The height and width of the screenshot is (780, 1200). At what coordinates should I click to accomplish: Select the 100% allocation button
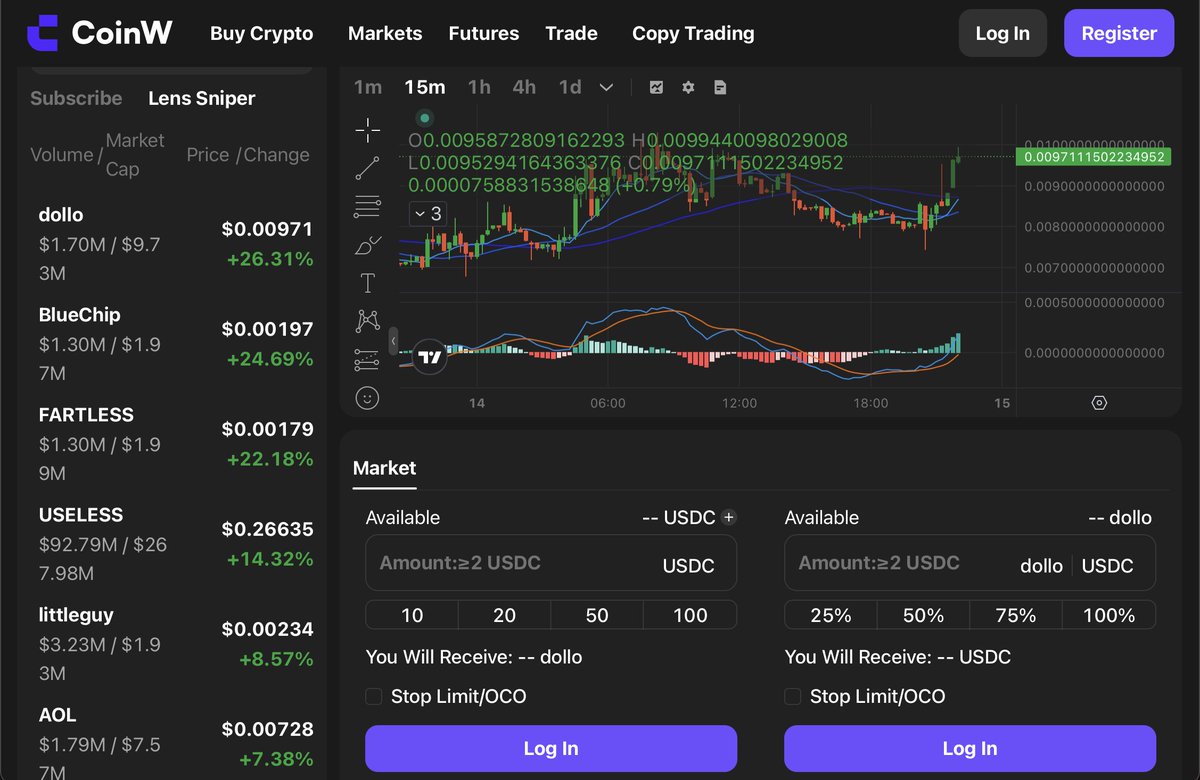click(x=1108, y=615)
